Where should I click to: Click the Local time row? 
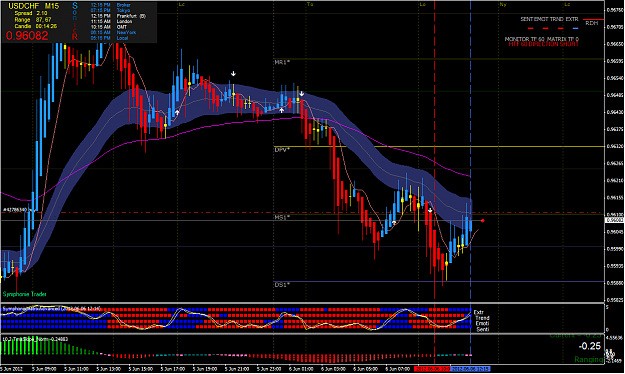pyautogui.click(x=109, y=38)
